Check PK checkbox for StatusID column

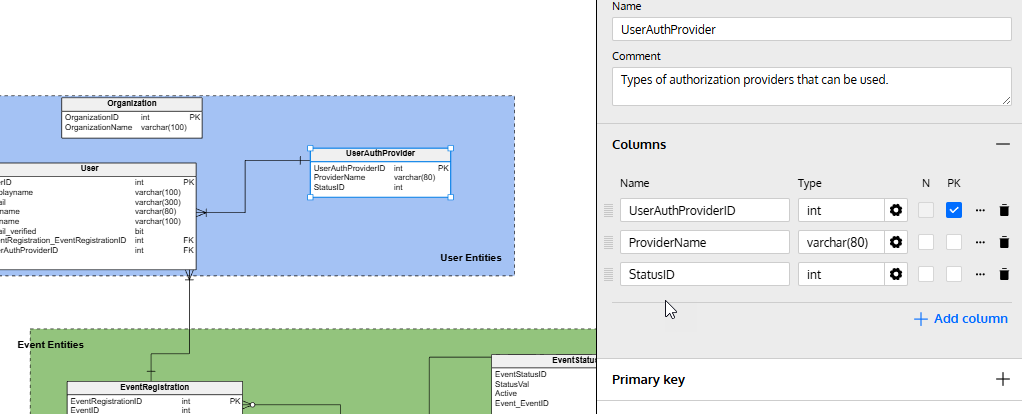pyautogui.click(x=954, y=274)
